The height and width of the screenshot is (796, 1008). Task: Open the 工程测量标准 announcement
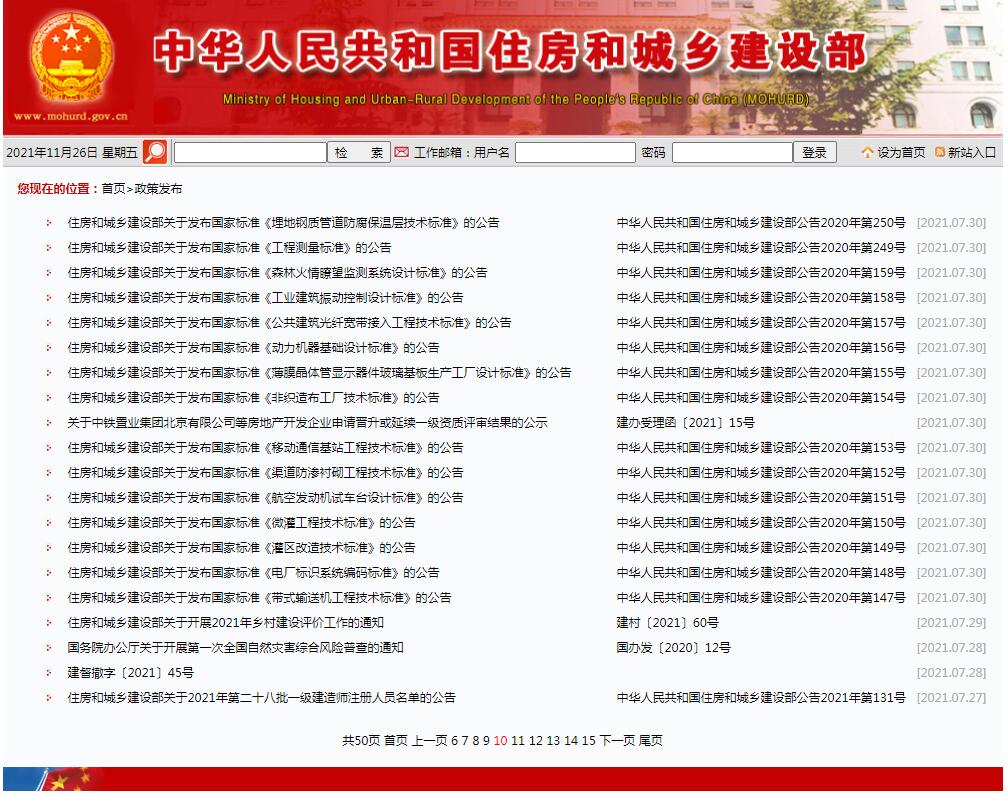coord(229,248)
